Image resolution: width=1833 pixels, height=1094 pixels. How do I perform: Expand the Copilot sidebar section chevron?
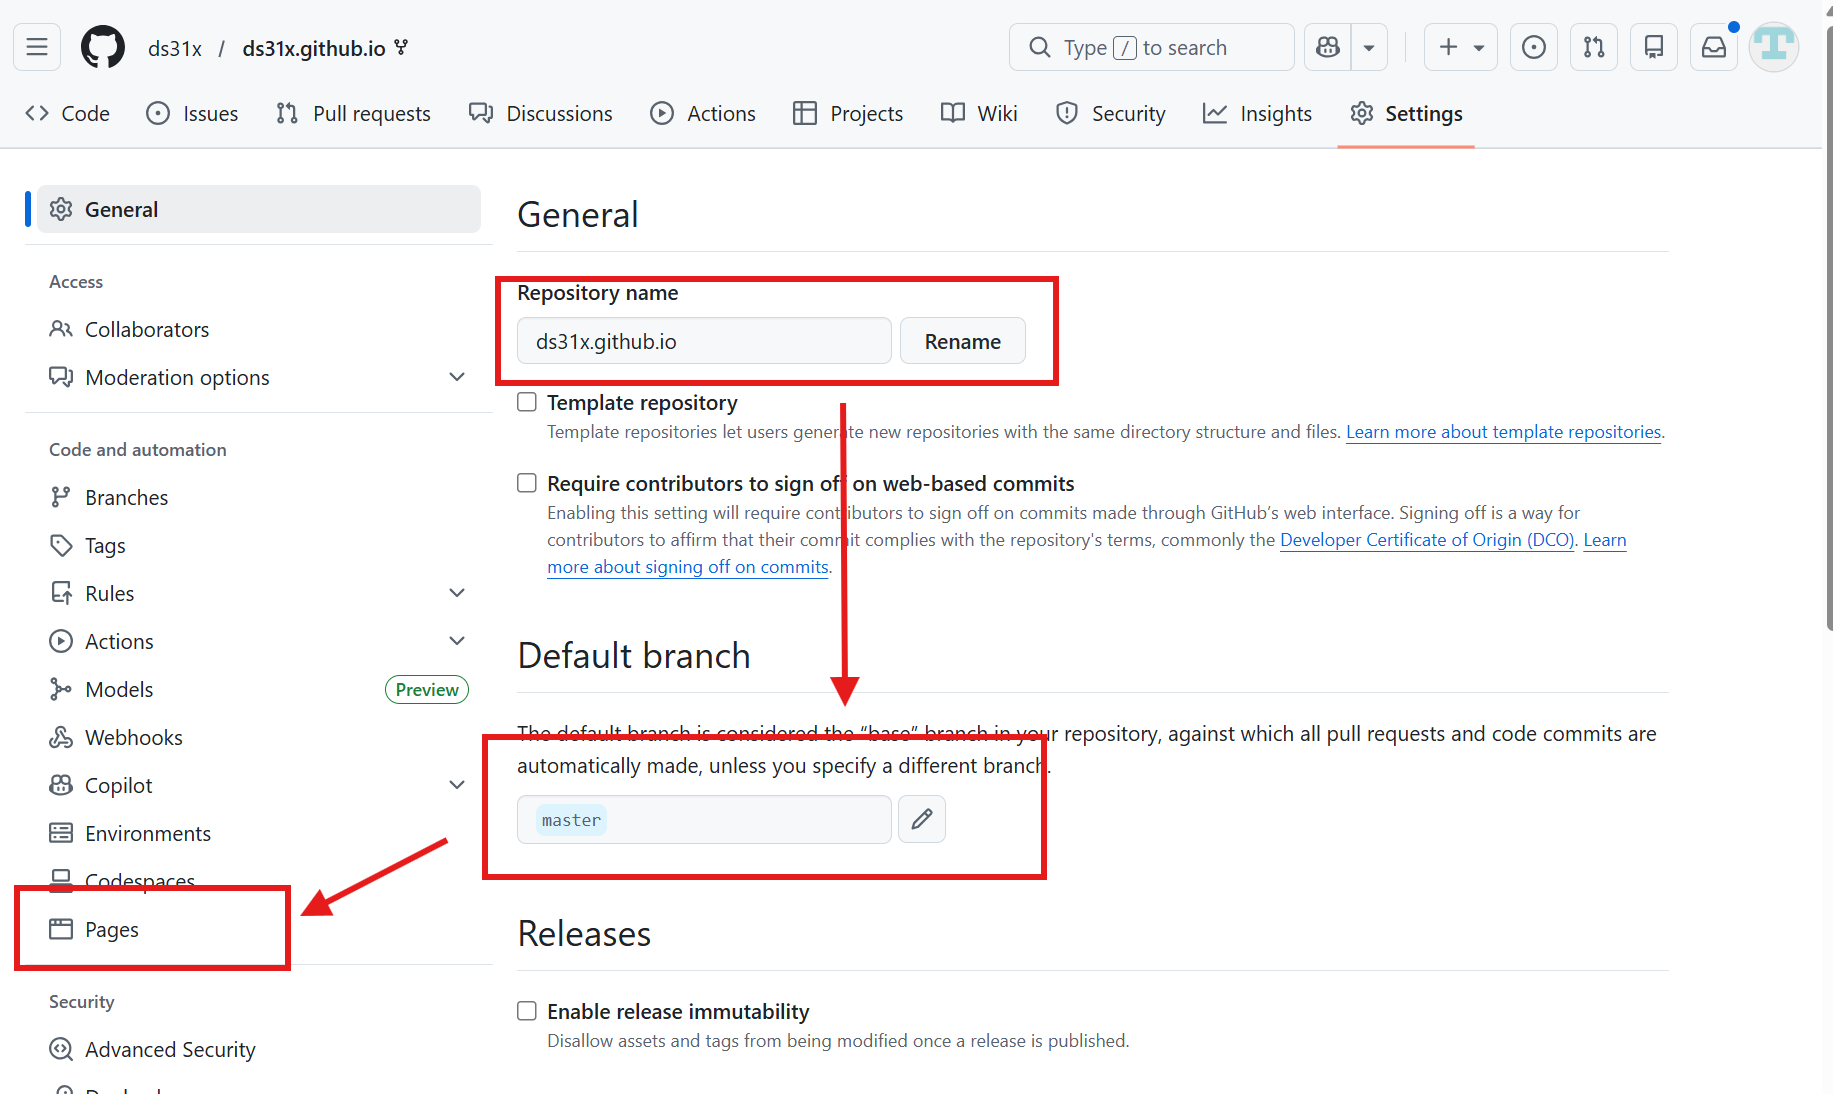tap(457, 785)
